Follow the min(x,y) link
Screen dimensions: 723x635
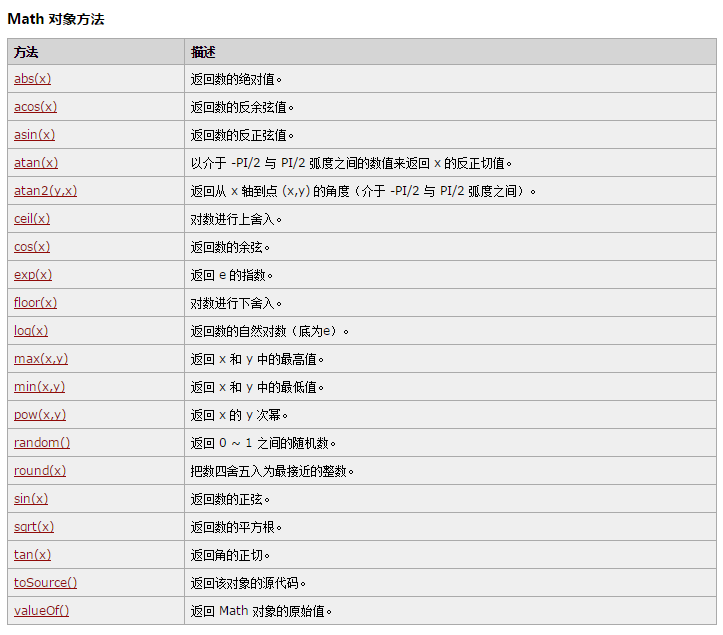point(40,387)
